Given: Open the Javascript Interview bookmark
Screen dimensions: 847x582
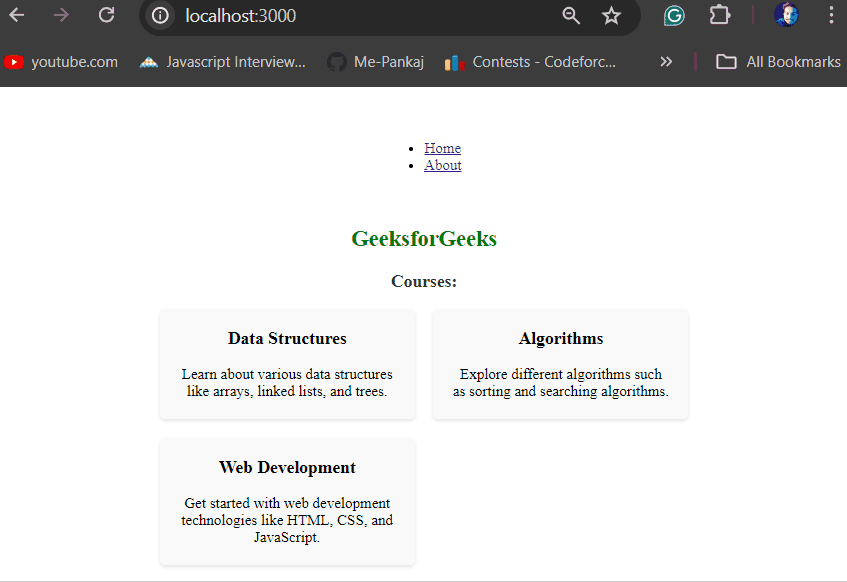Looking at the screenshot, I should [x=223, y=62].
